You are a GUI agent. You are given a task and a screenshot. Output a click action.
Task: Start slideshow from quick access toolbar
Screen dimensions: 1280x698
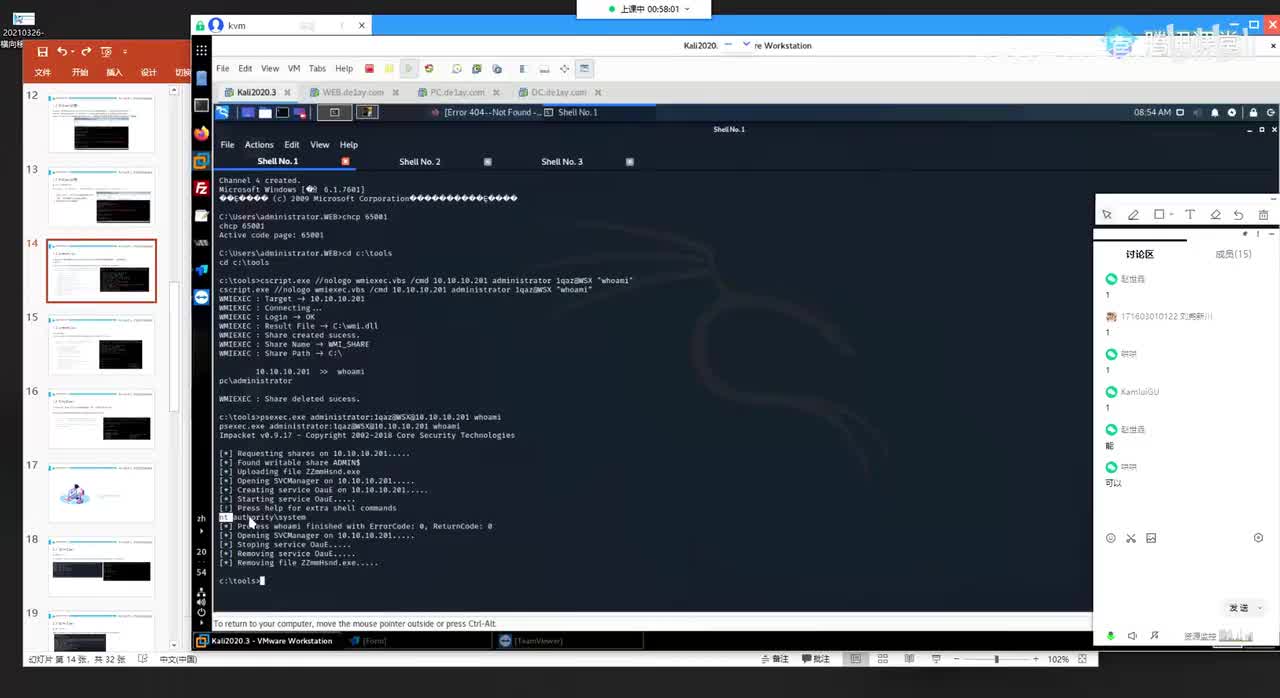(x=106, y=52)
